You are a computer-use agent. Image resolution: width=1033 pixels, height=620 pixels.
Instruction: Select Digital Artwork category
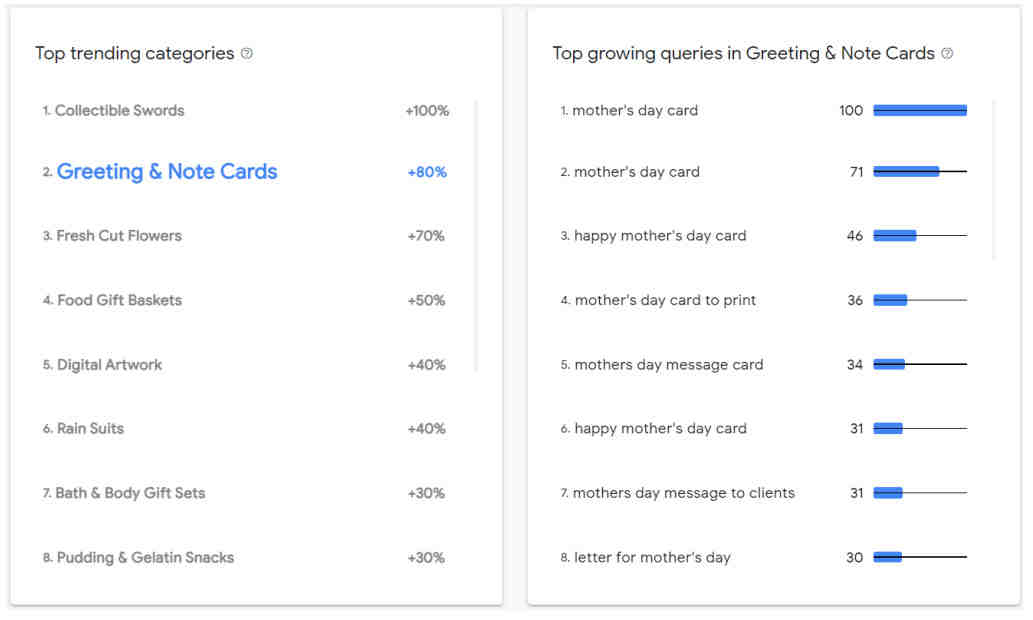pyautogui.click(x=109, y=365)
